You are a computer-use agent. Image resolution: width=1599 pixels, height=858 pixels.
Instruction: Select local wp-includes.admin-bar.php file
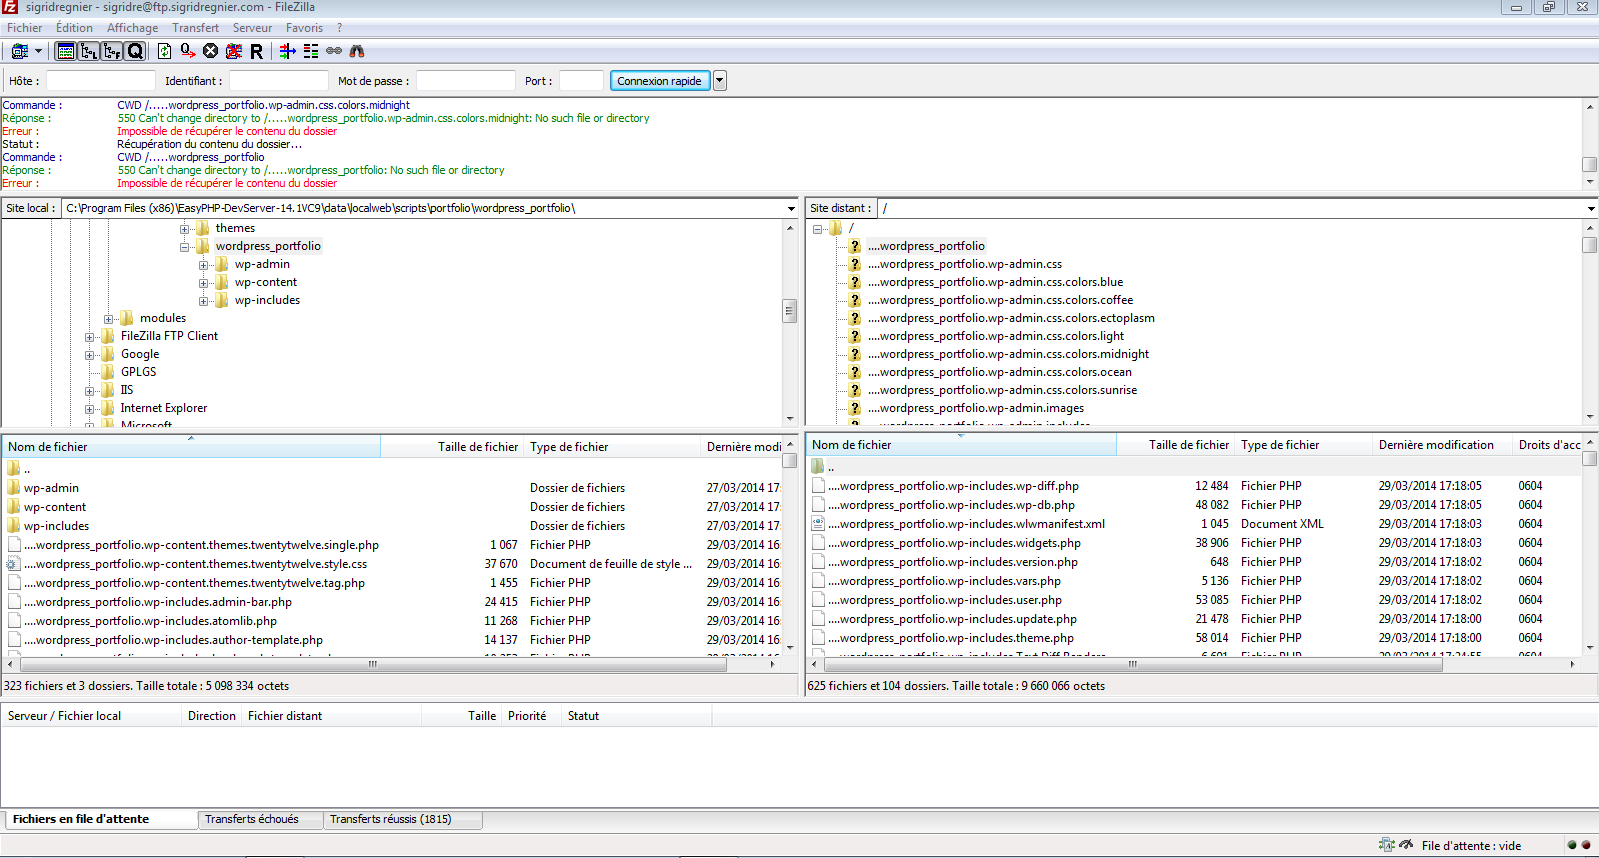coord(158,602)
